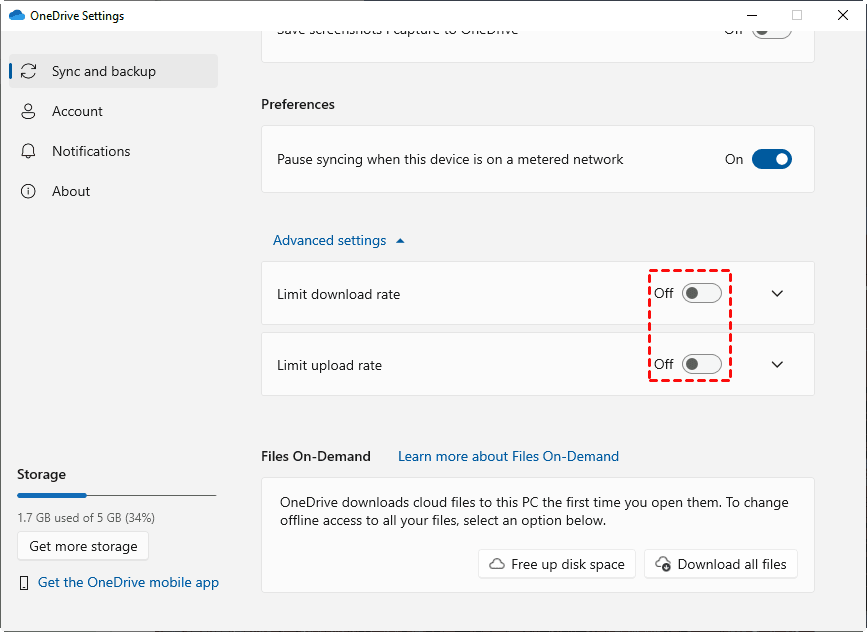Click the Notifications bell icon
This screenshot has width=867, height=632.
pyautogui.click(x=28, y=151)
